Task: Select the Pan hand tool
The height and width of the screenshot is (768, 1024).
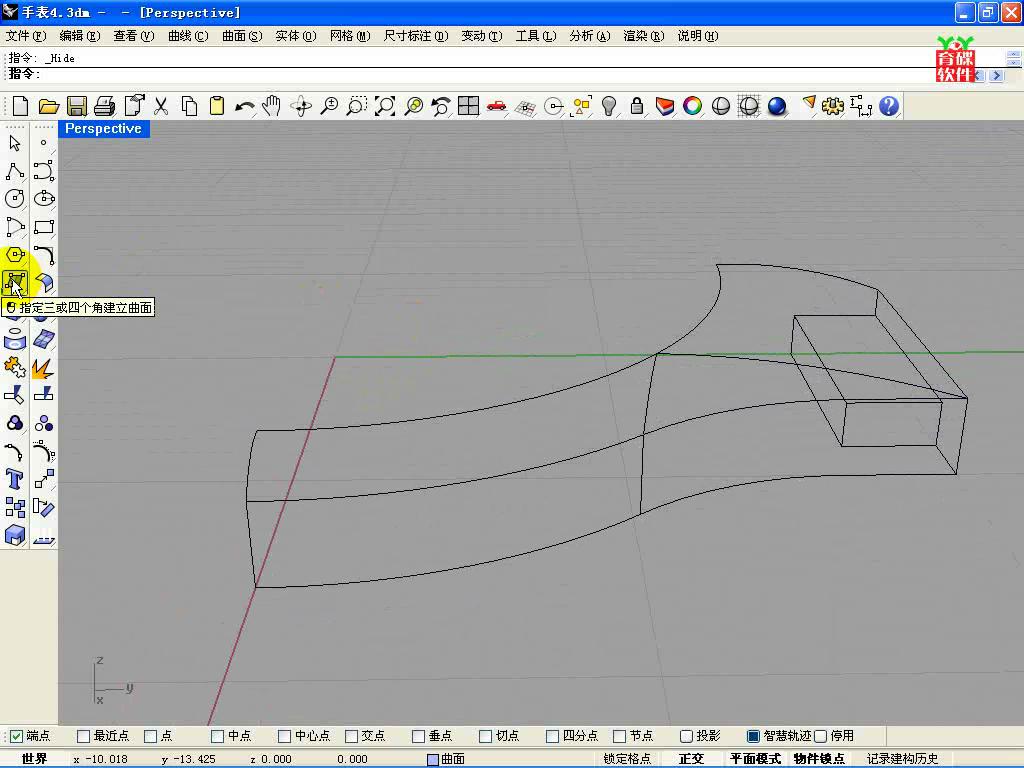Action: pyautogui.click(x=272, y=106)
